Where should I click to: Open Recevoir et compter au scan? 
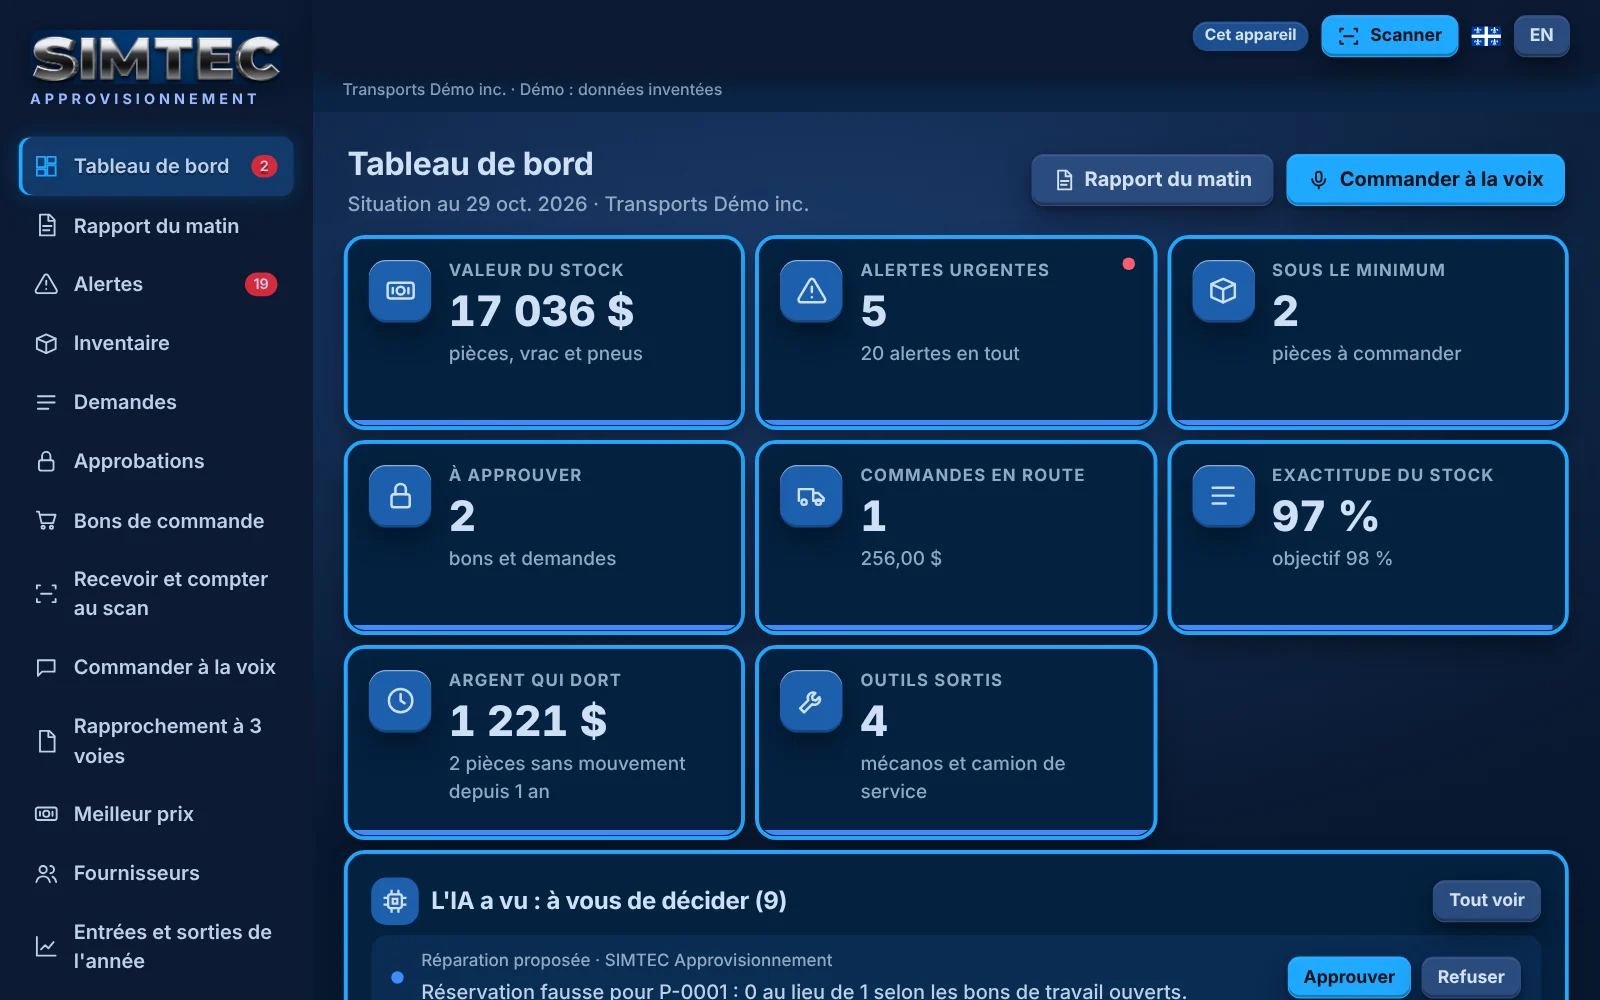tap(156, 594)
